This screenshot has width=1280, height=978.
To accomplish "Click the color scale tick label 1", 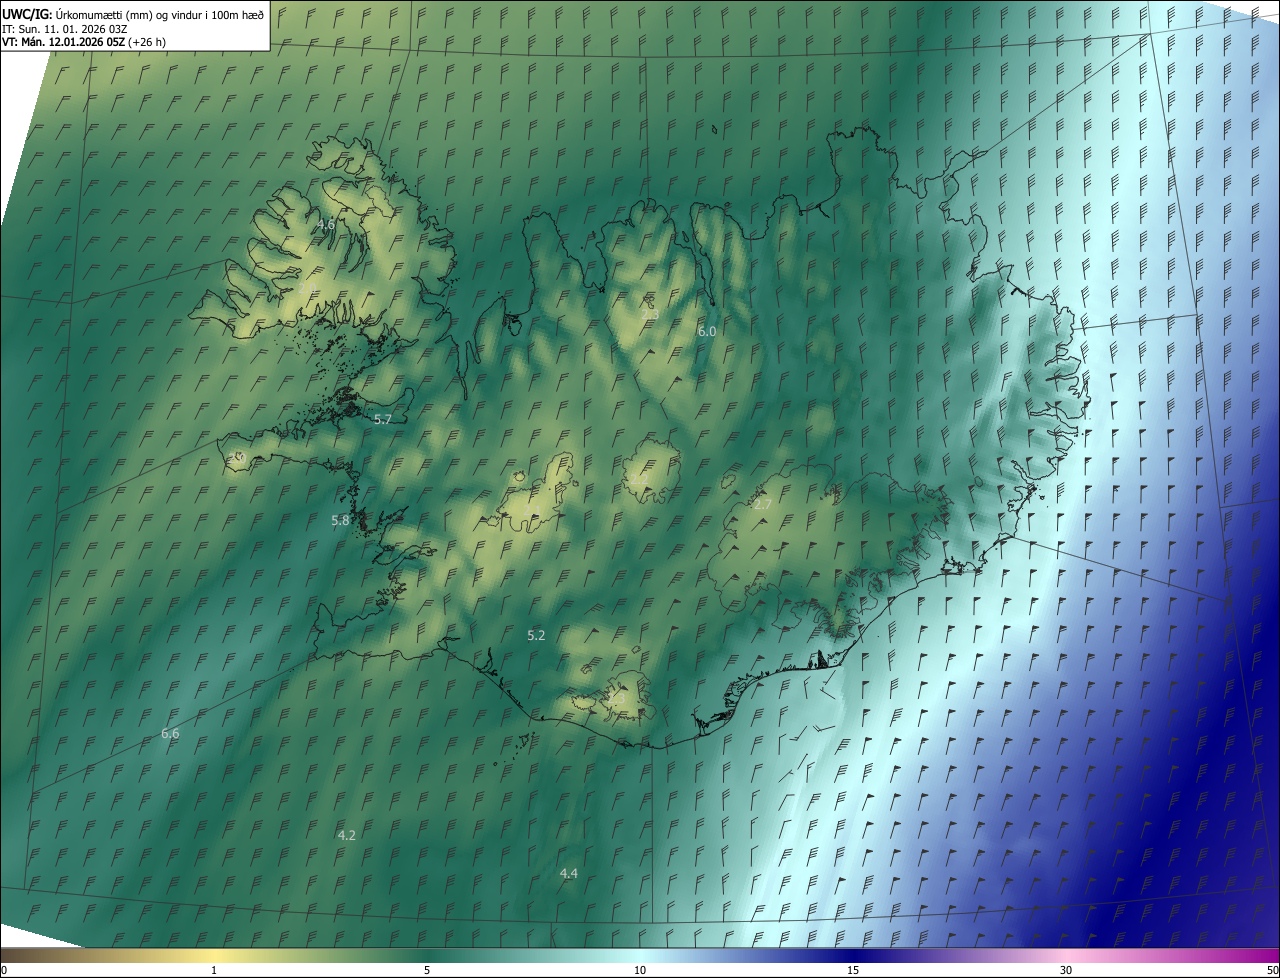I will (214, 970).
